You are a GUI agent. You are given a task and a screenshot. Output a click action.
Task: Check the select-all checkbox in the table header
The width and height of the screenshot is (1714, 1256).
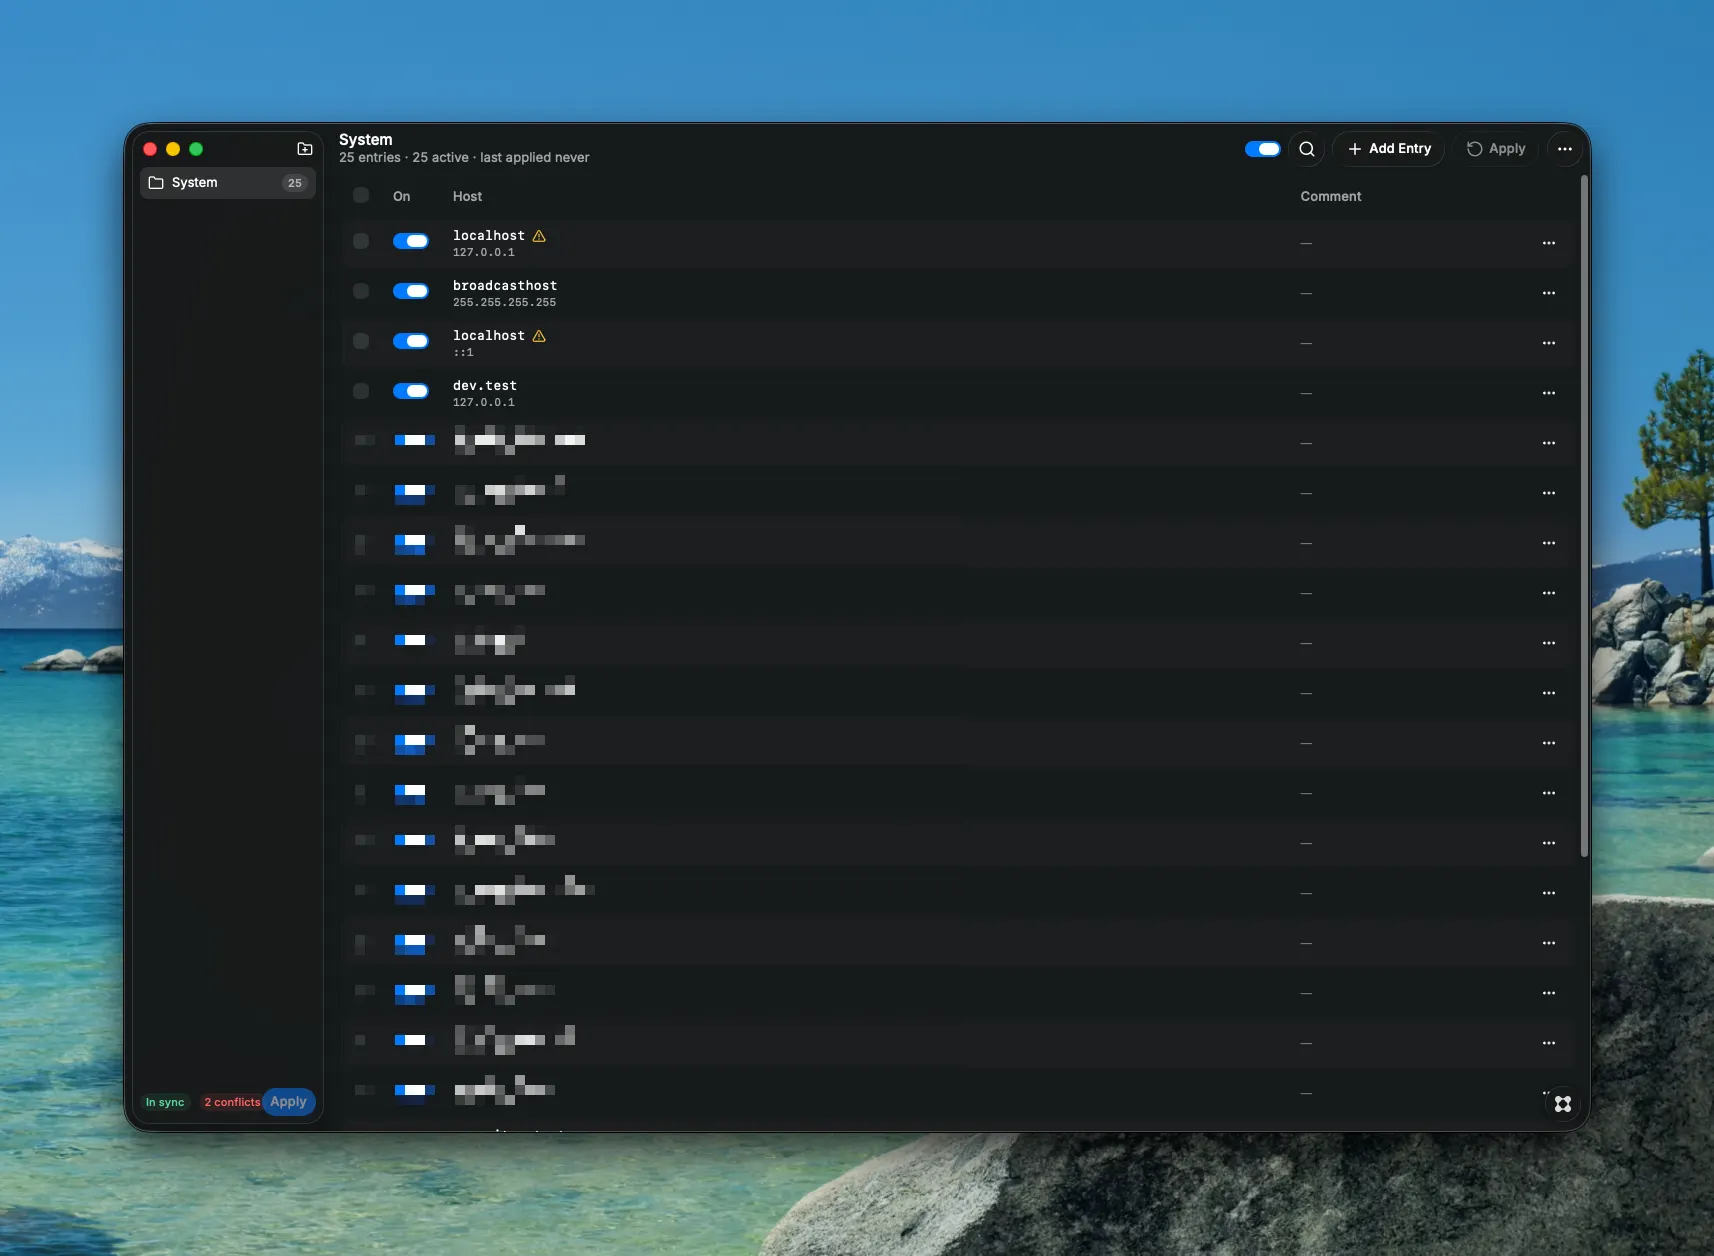click(361, 195)
